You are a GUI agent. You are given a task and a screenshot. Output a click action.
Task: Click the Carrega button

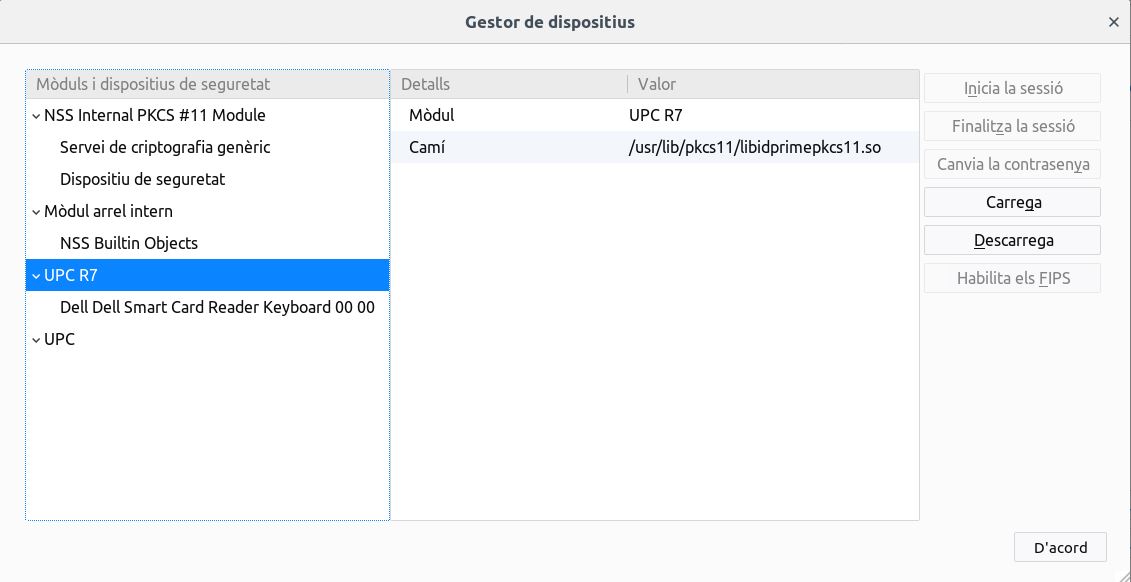[x=1012, y=202]
